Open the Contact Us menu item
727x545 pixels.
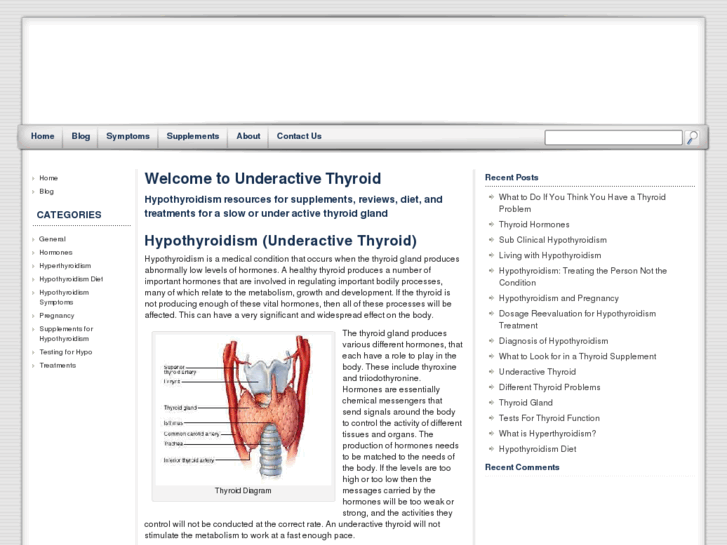(299, 136)
